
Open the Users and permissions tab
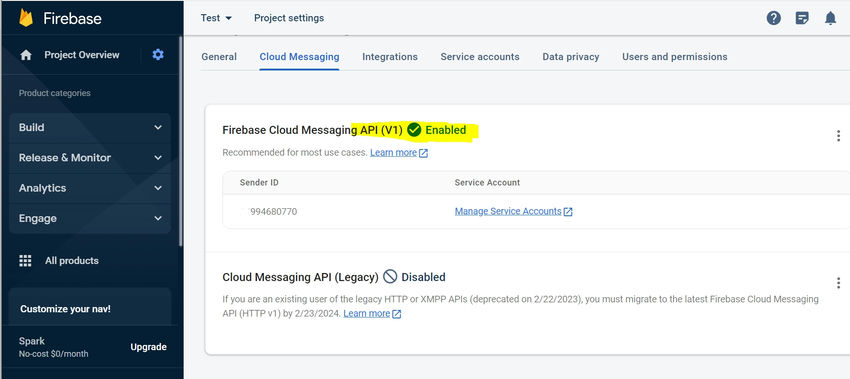tap(675, 56)
